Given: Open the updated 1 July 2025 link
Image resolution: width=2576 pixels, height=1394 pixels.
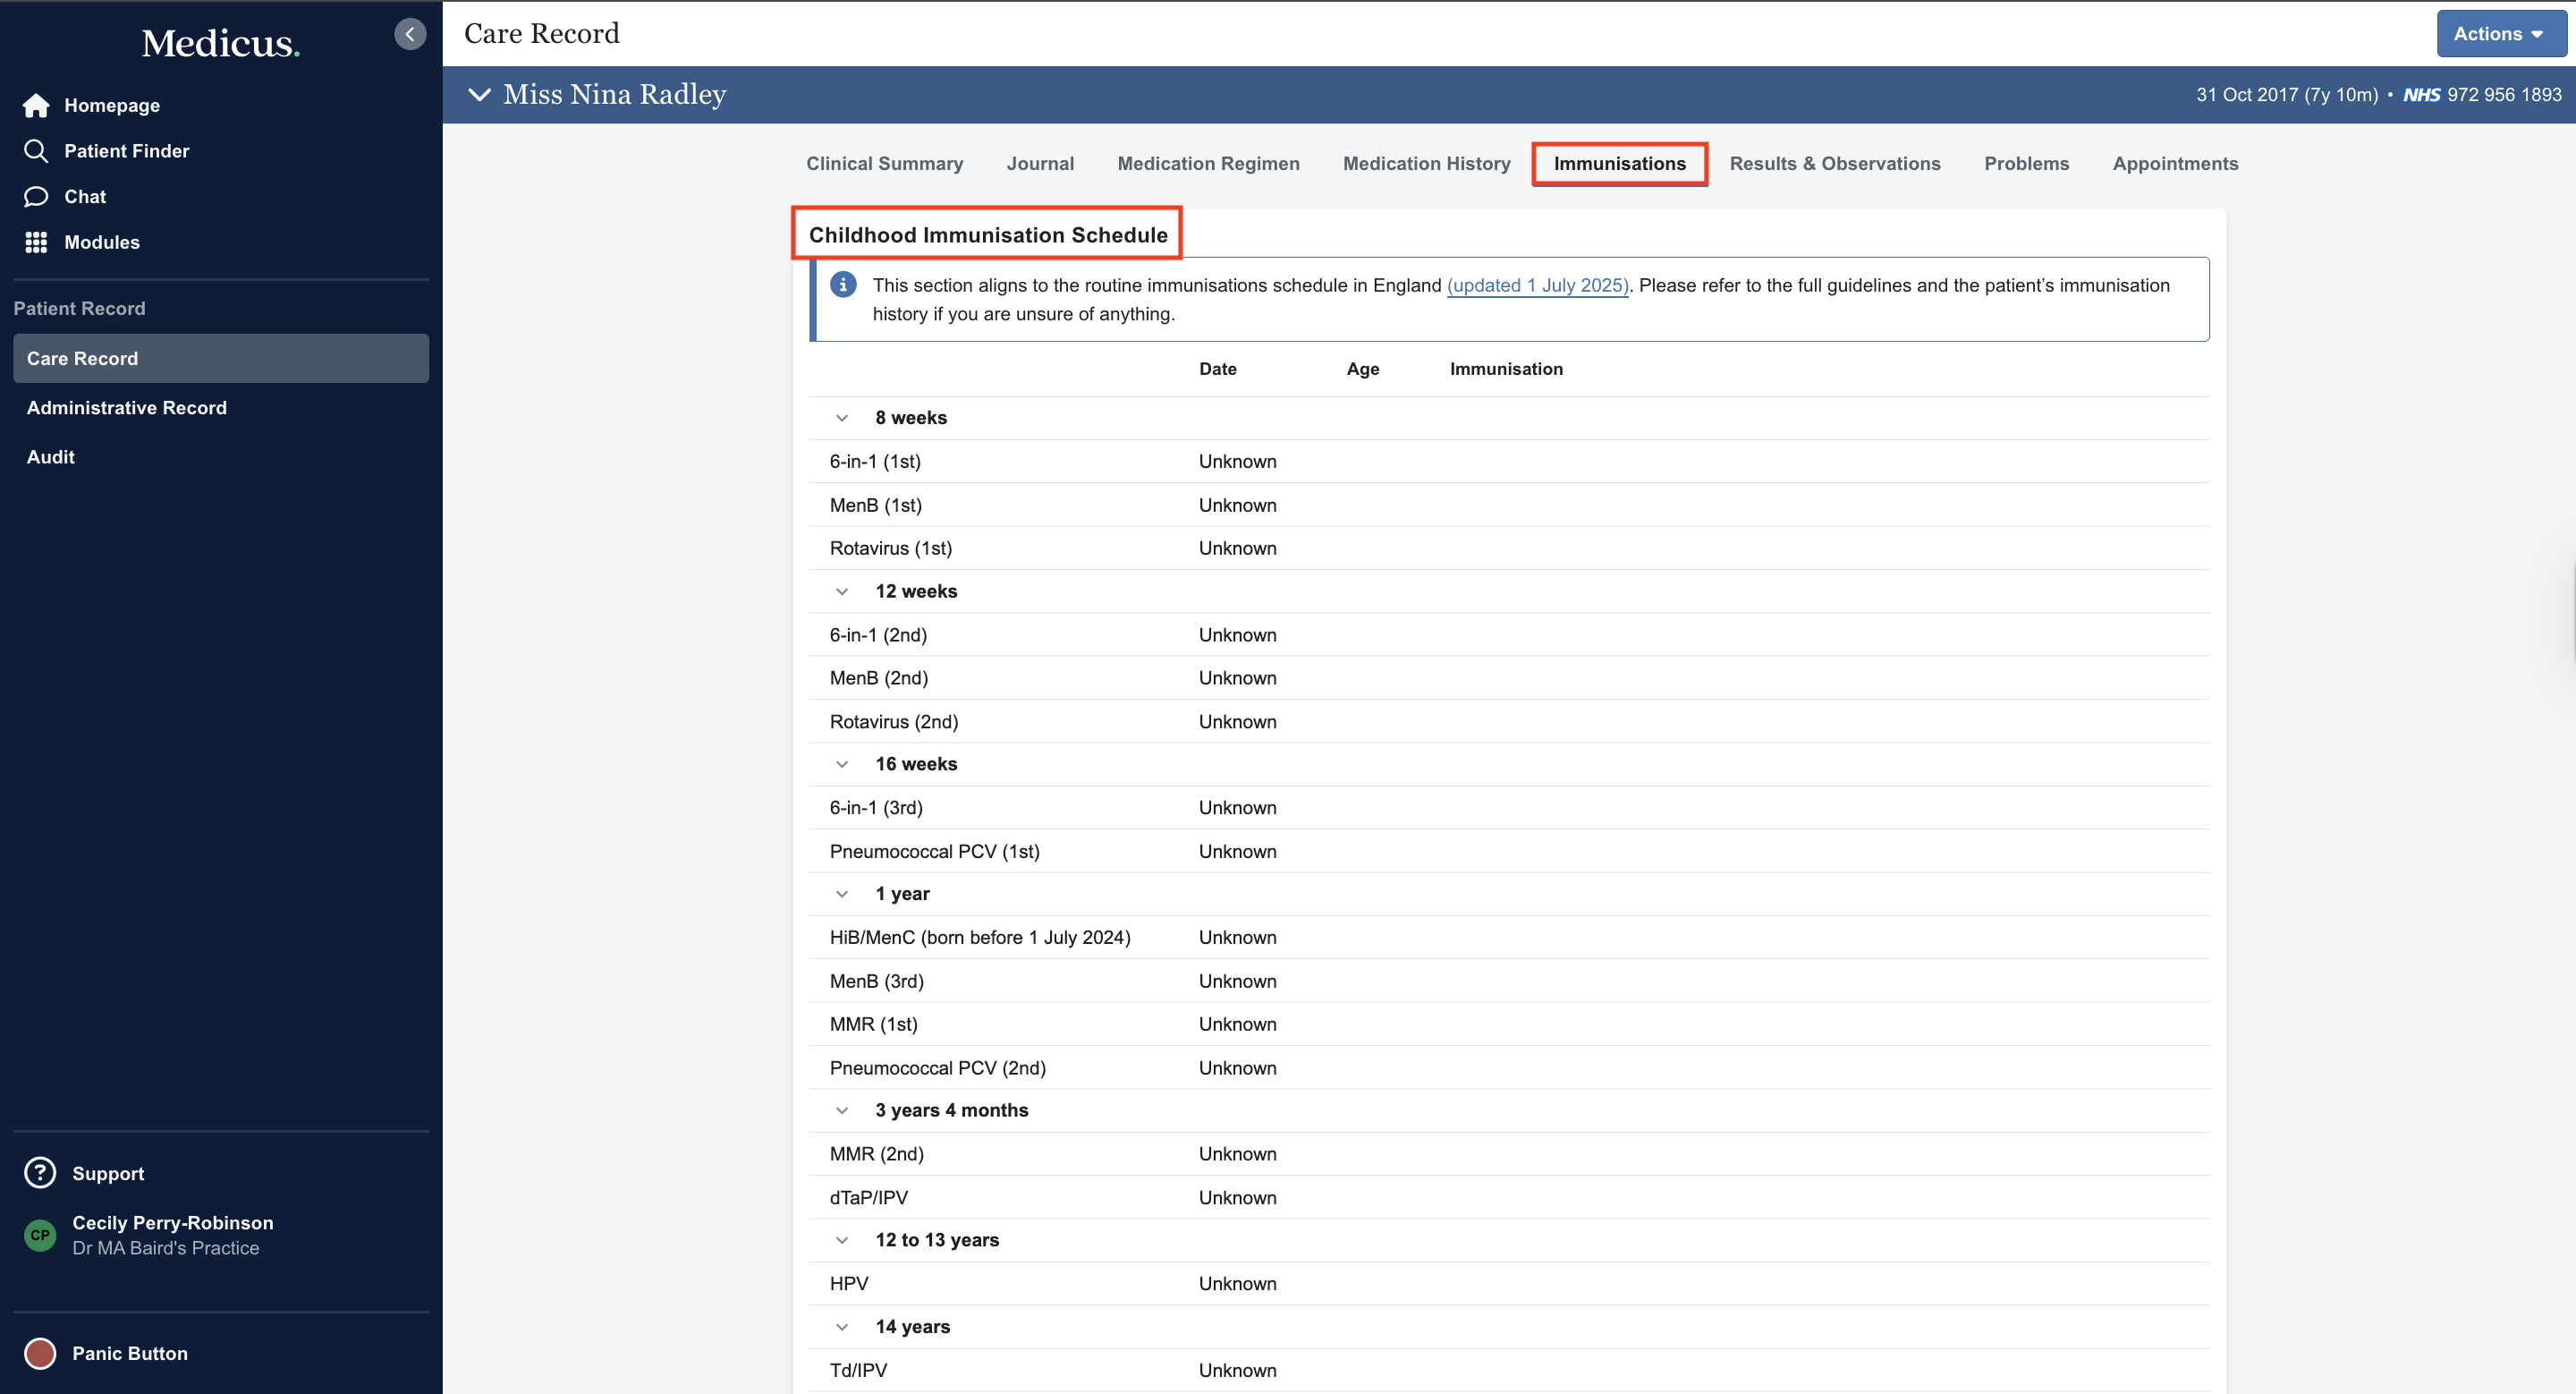Looking at the screenshot, I should [x=1537, y=285].
